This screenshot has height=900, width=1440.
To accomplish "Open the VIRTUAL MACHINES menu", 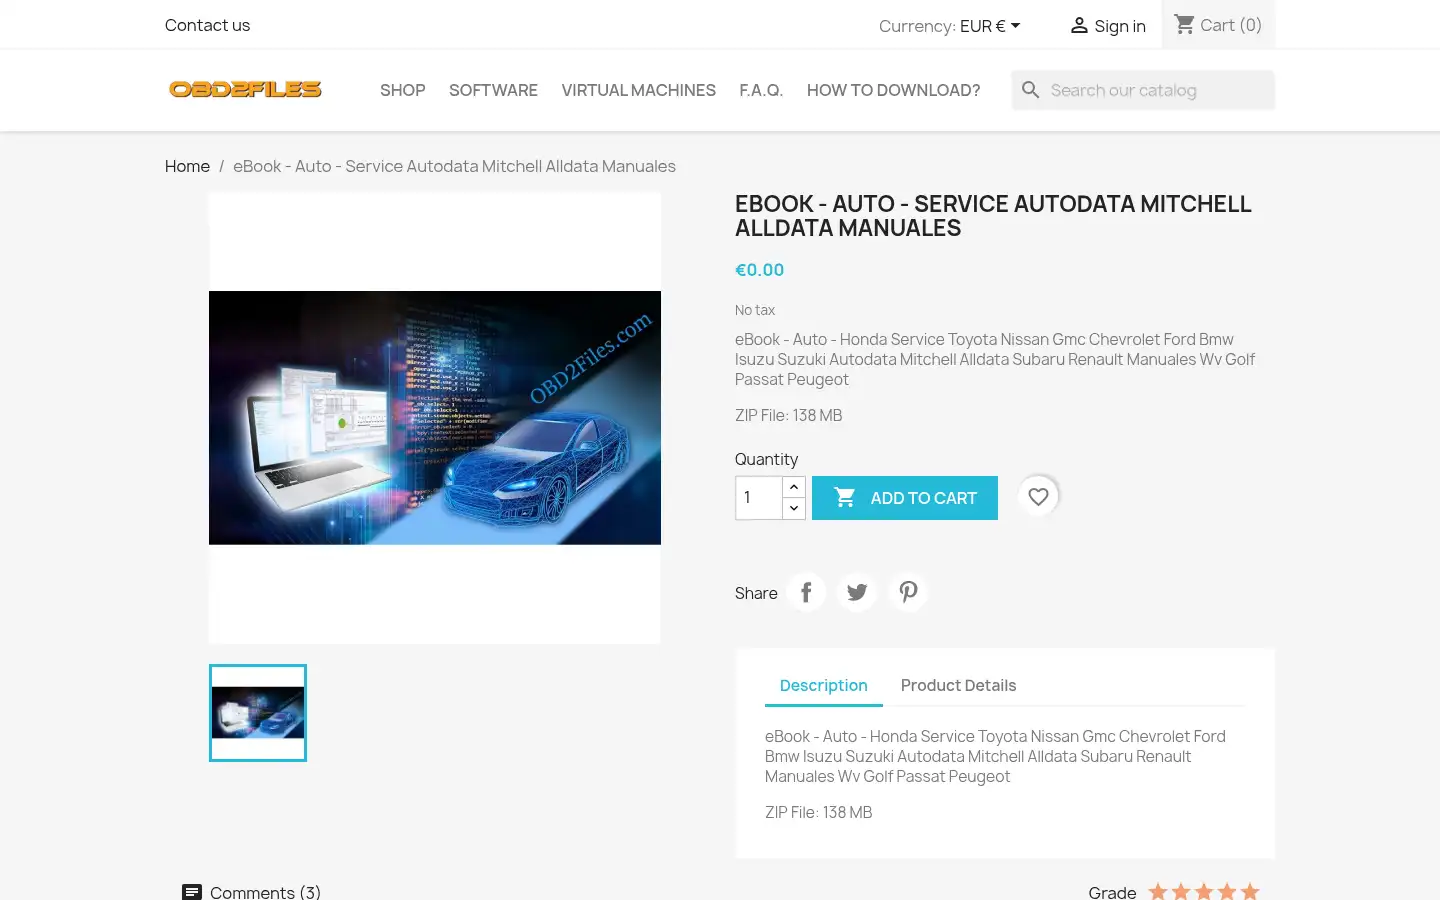I will click(638, 90).
